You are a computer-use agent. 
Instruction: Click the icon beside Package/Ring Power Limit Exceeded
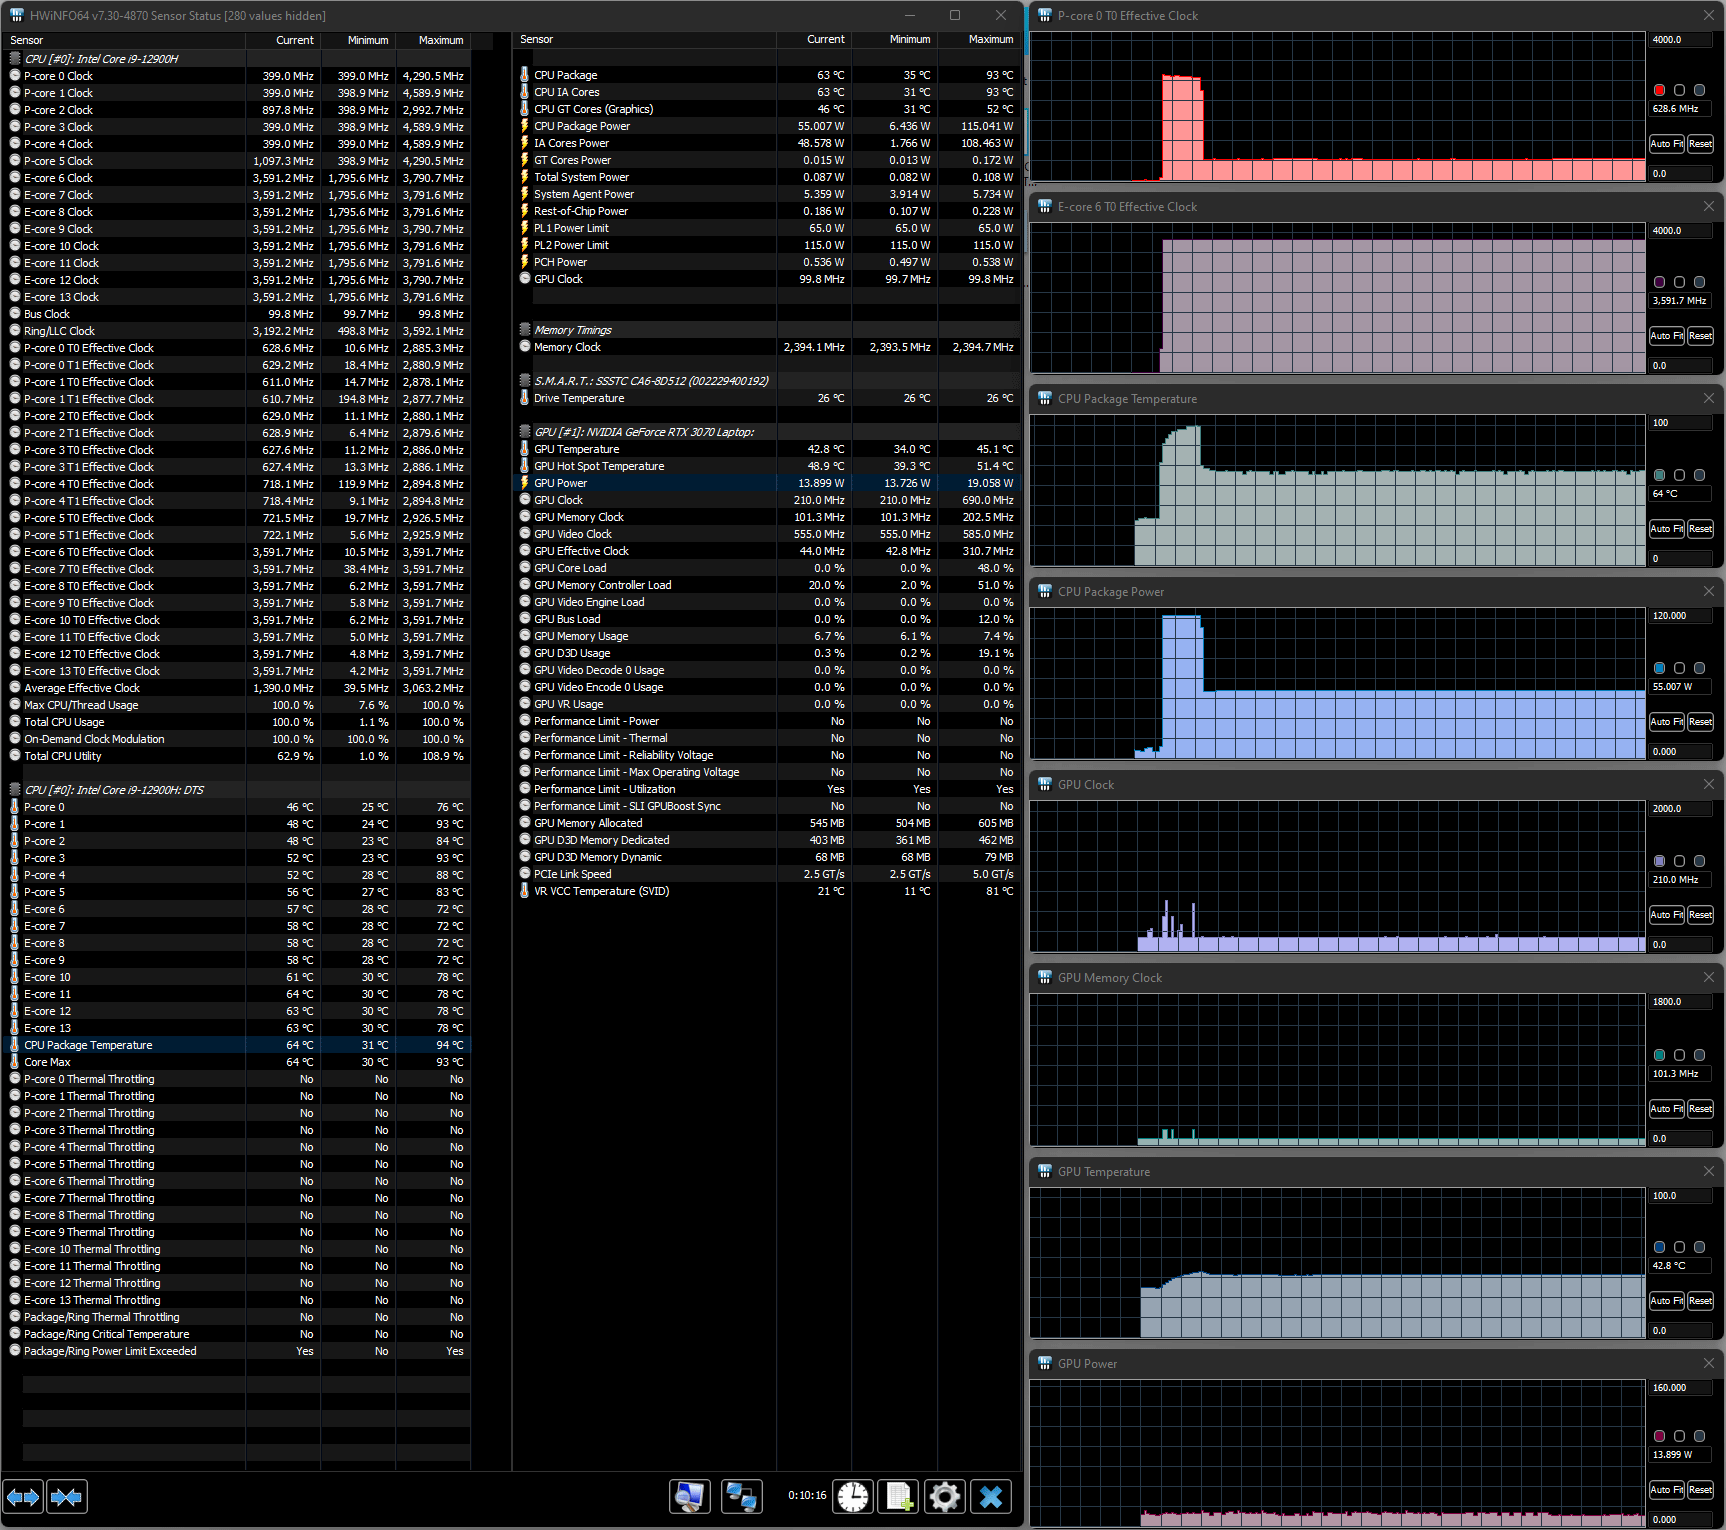(x=15, y=1351)
